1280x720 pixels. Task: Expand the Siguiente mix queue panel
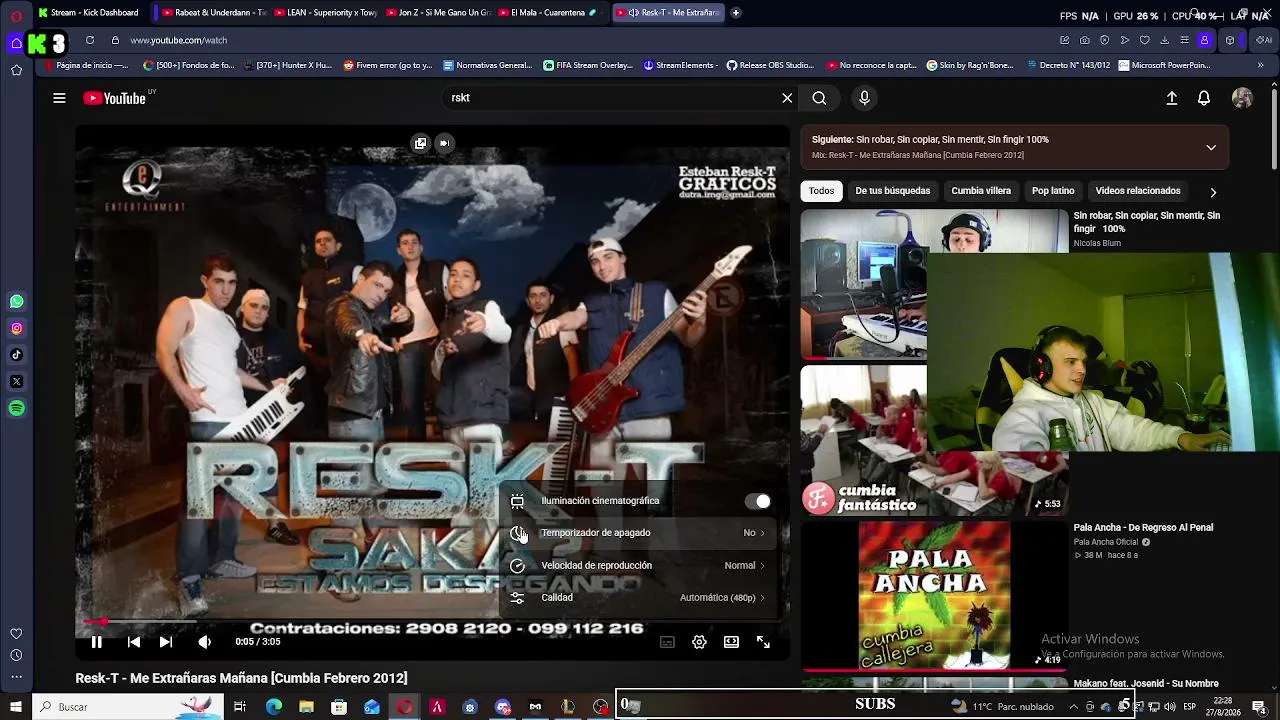tap(1211, 147)
